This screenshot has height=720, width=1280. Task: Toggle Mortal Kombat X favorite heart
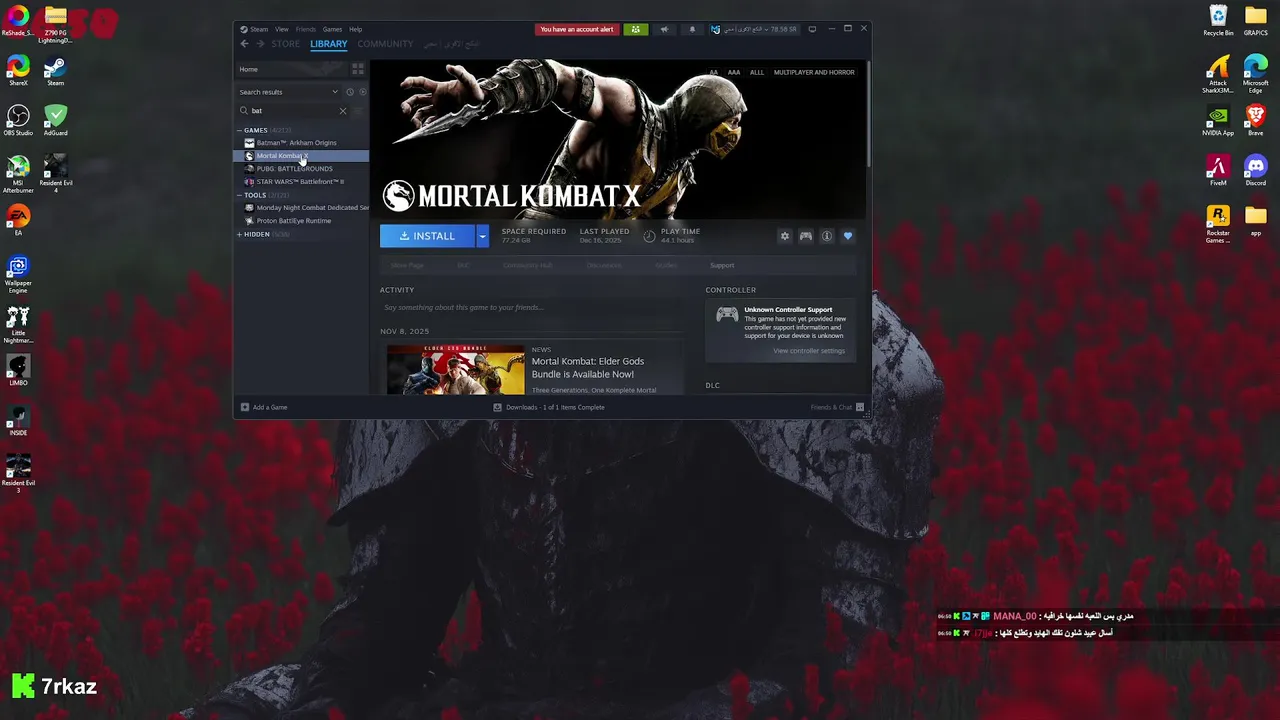[x=848, y=236]
